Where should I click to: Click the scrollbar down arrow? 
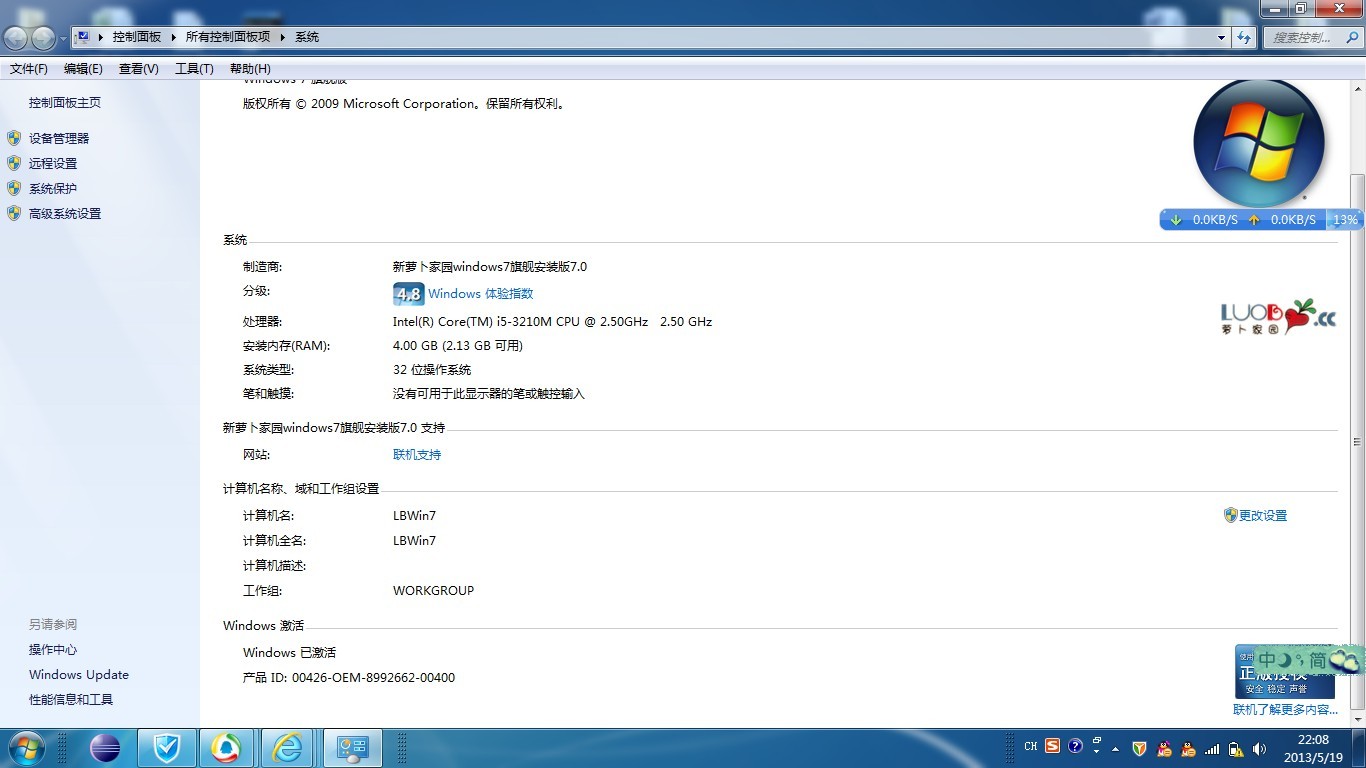[1357, 720]
